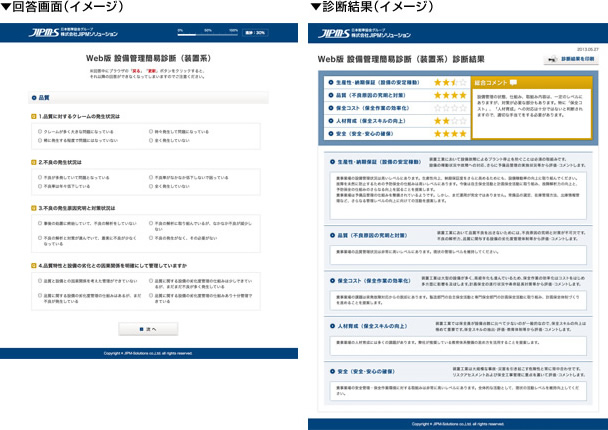This screenshot has width=608, height=430.
Task: Choose 不良の解析と対策が進んでいて option for question 3
Action: point(40,238)
